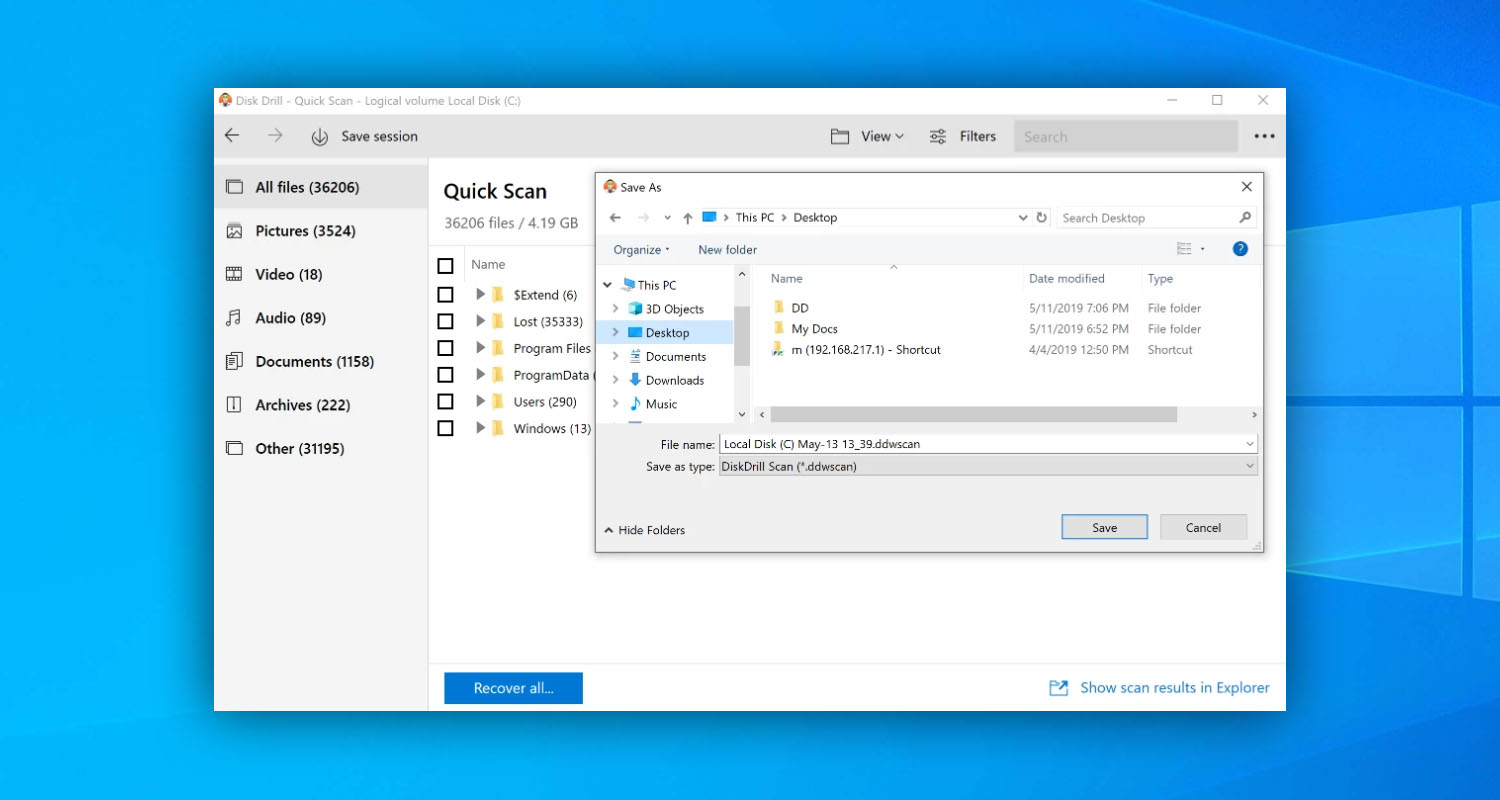Click Hide Folders

645,530
